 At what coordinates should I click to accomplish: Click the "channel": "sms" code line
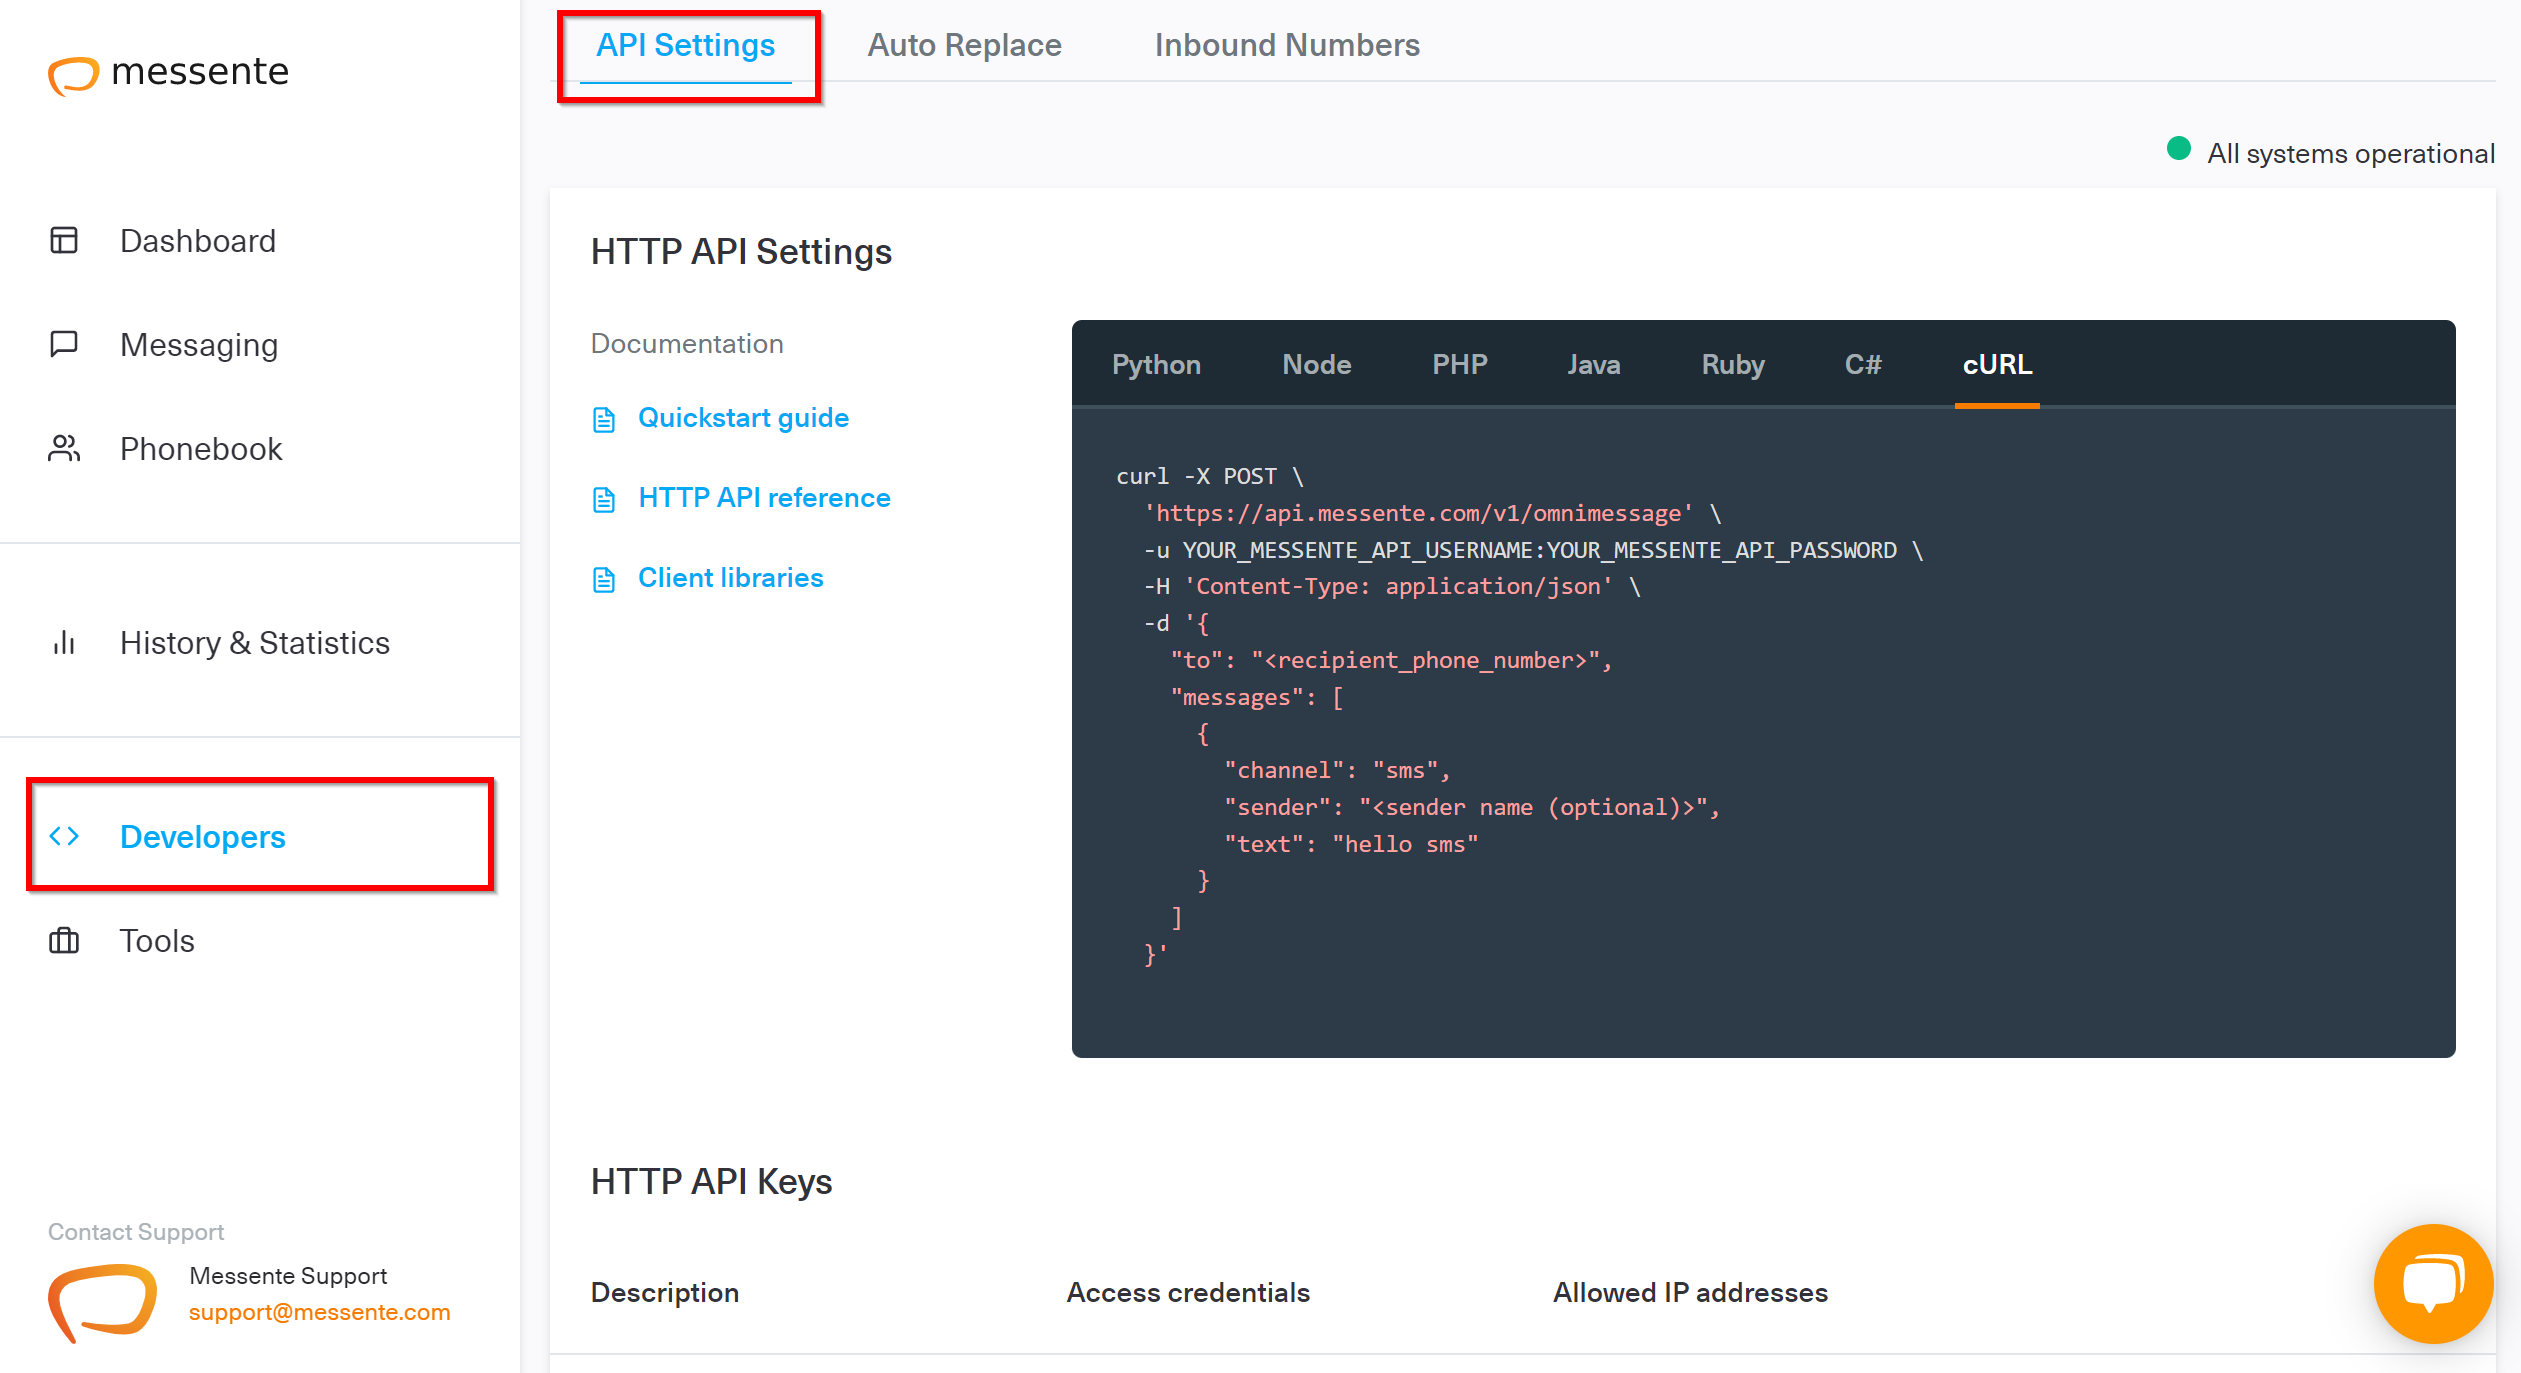(x=1337, y=771)
